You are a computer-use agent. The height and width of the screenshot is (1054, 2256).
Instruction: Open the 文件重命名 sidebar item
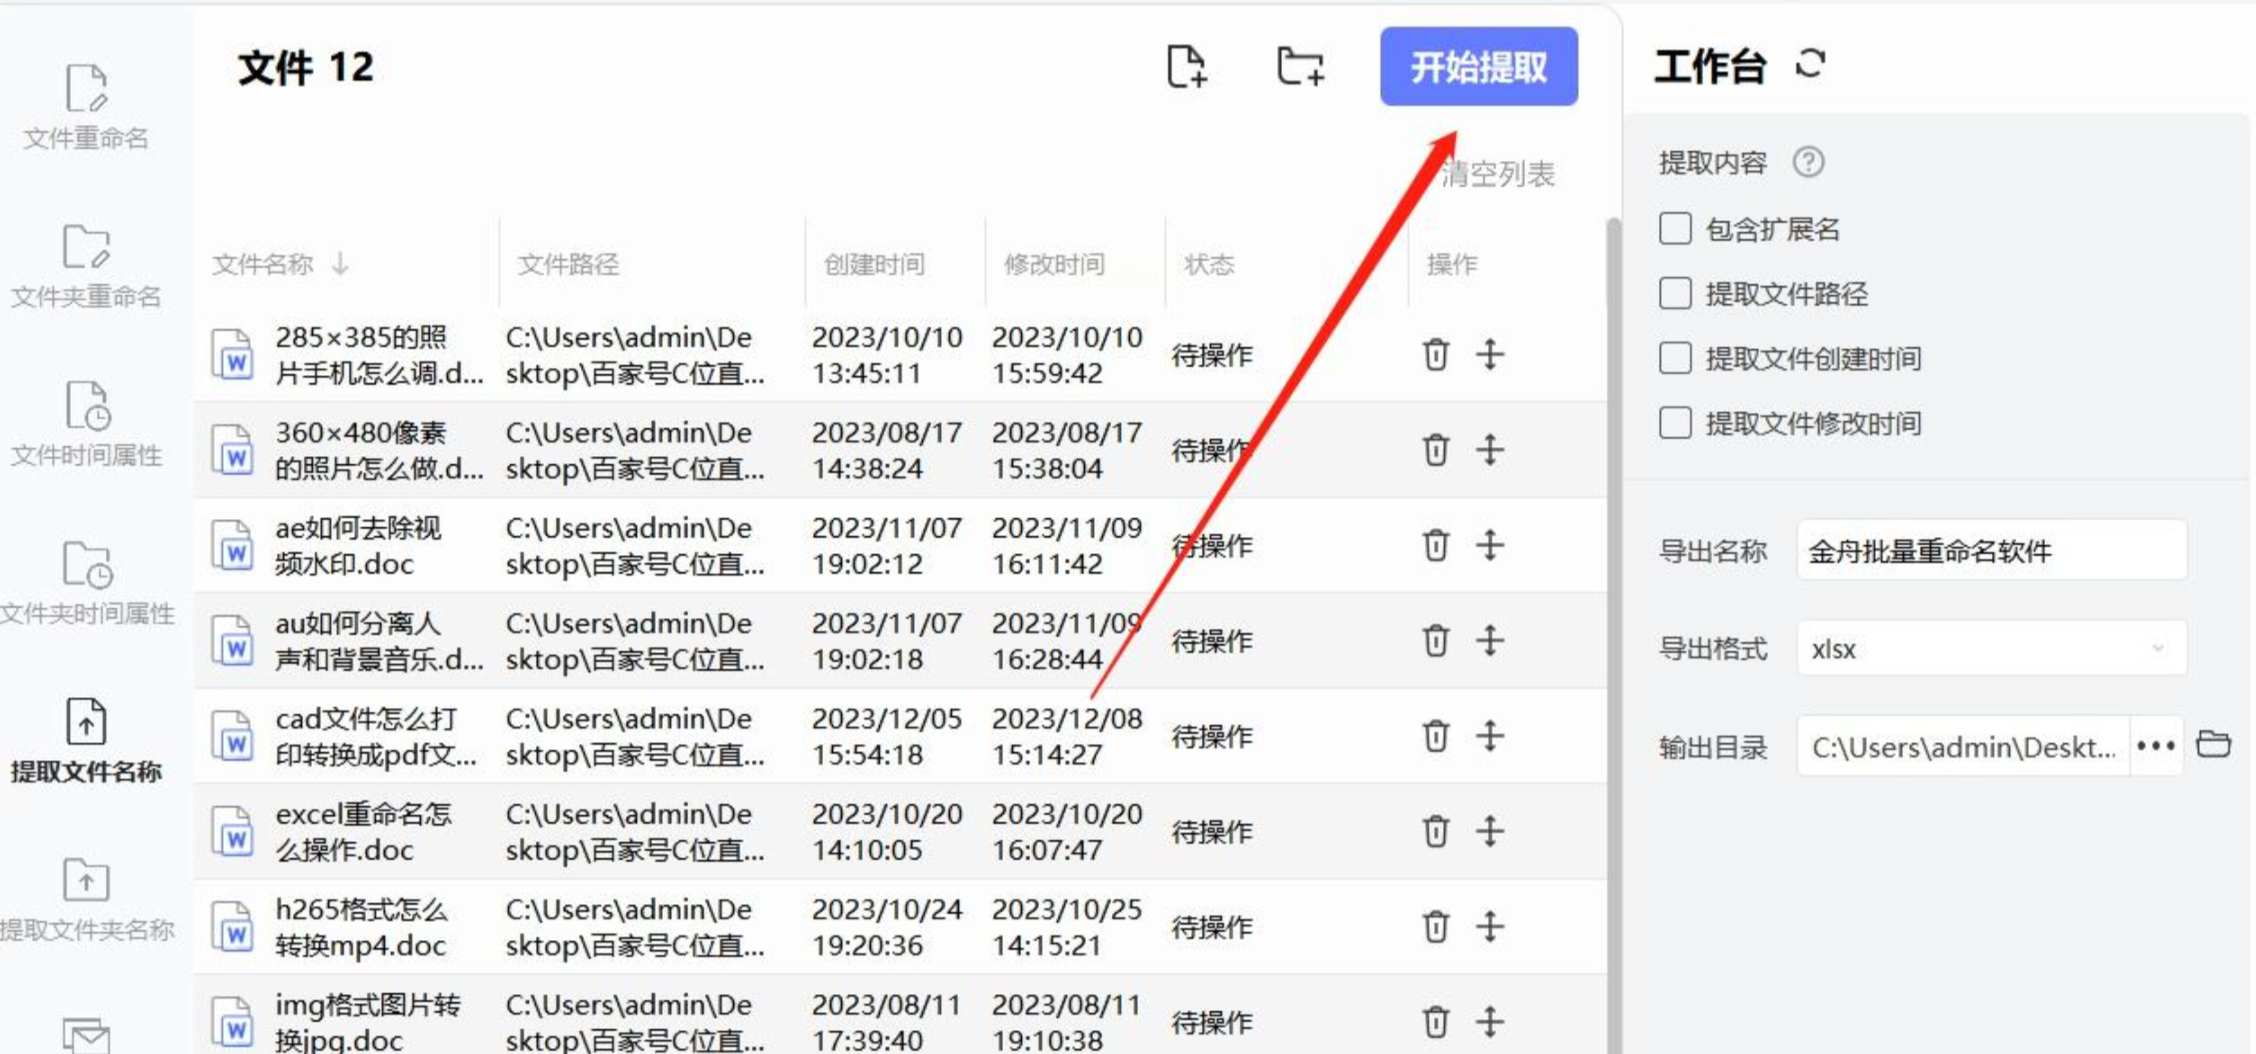click(x=86, y=108)
